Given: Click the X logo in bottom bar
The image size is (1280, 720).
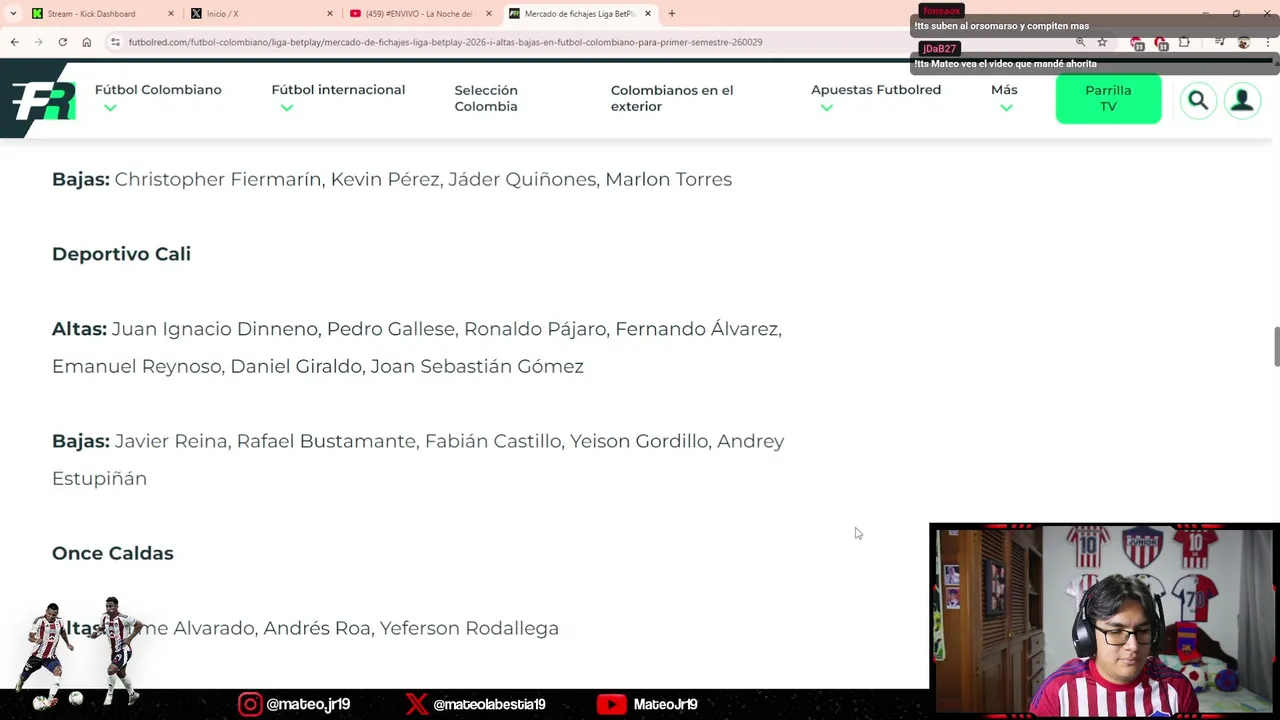Looking at the screenshot, I should click(x=417, y=704).
